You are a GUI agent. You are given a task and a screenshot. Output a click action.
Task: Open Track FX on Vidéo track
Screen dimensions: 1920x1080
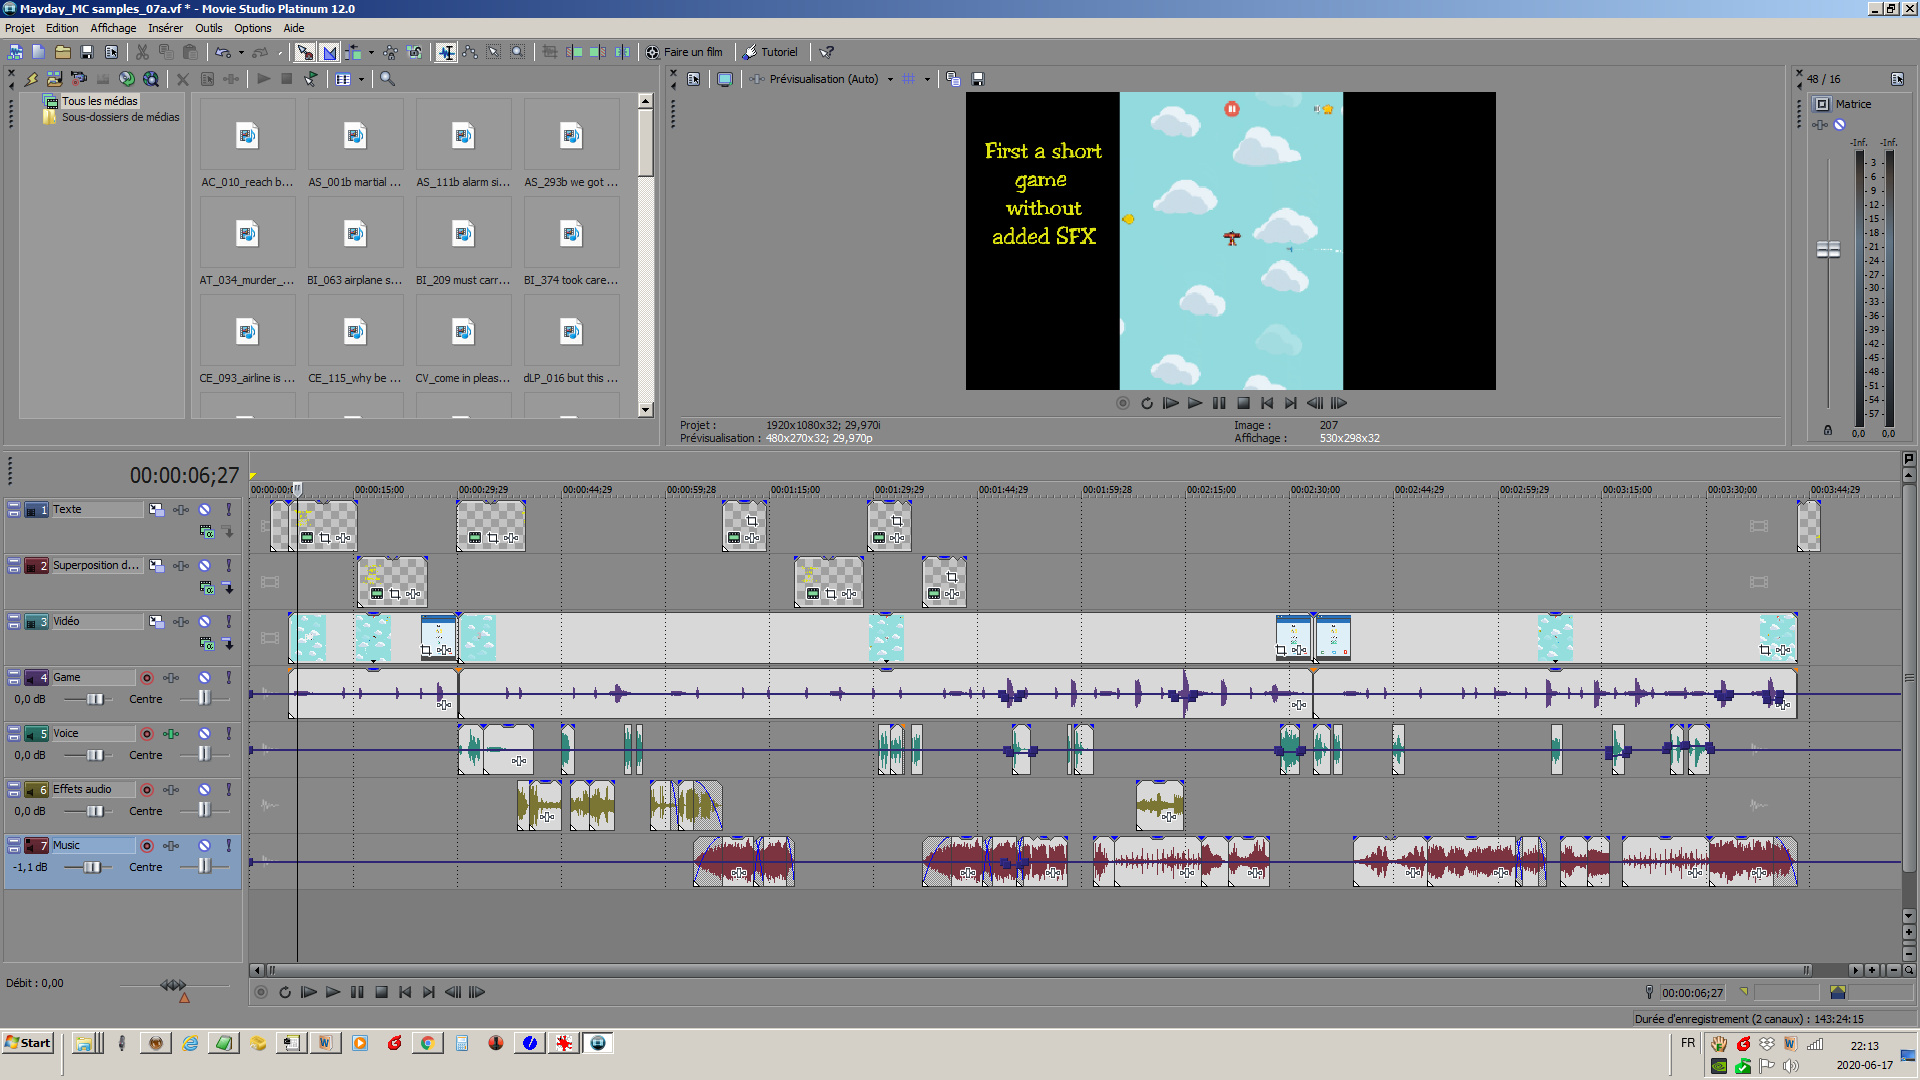point(181,622)
